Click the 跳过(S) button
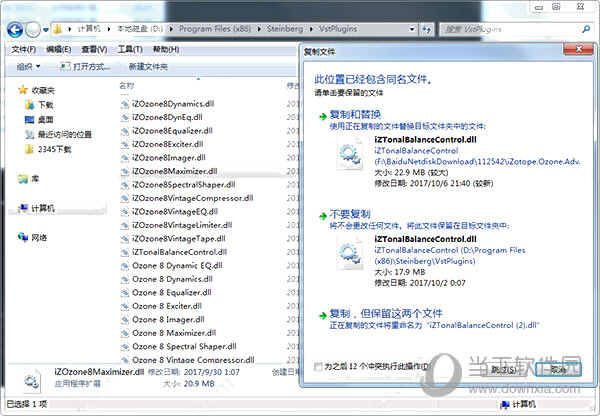 coord(504,369)
